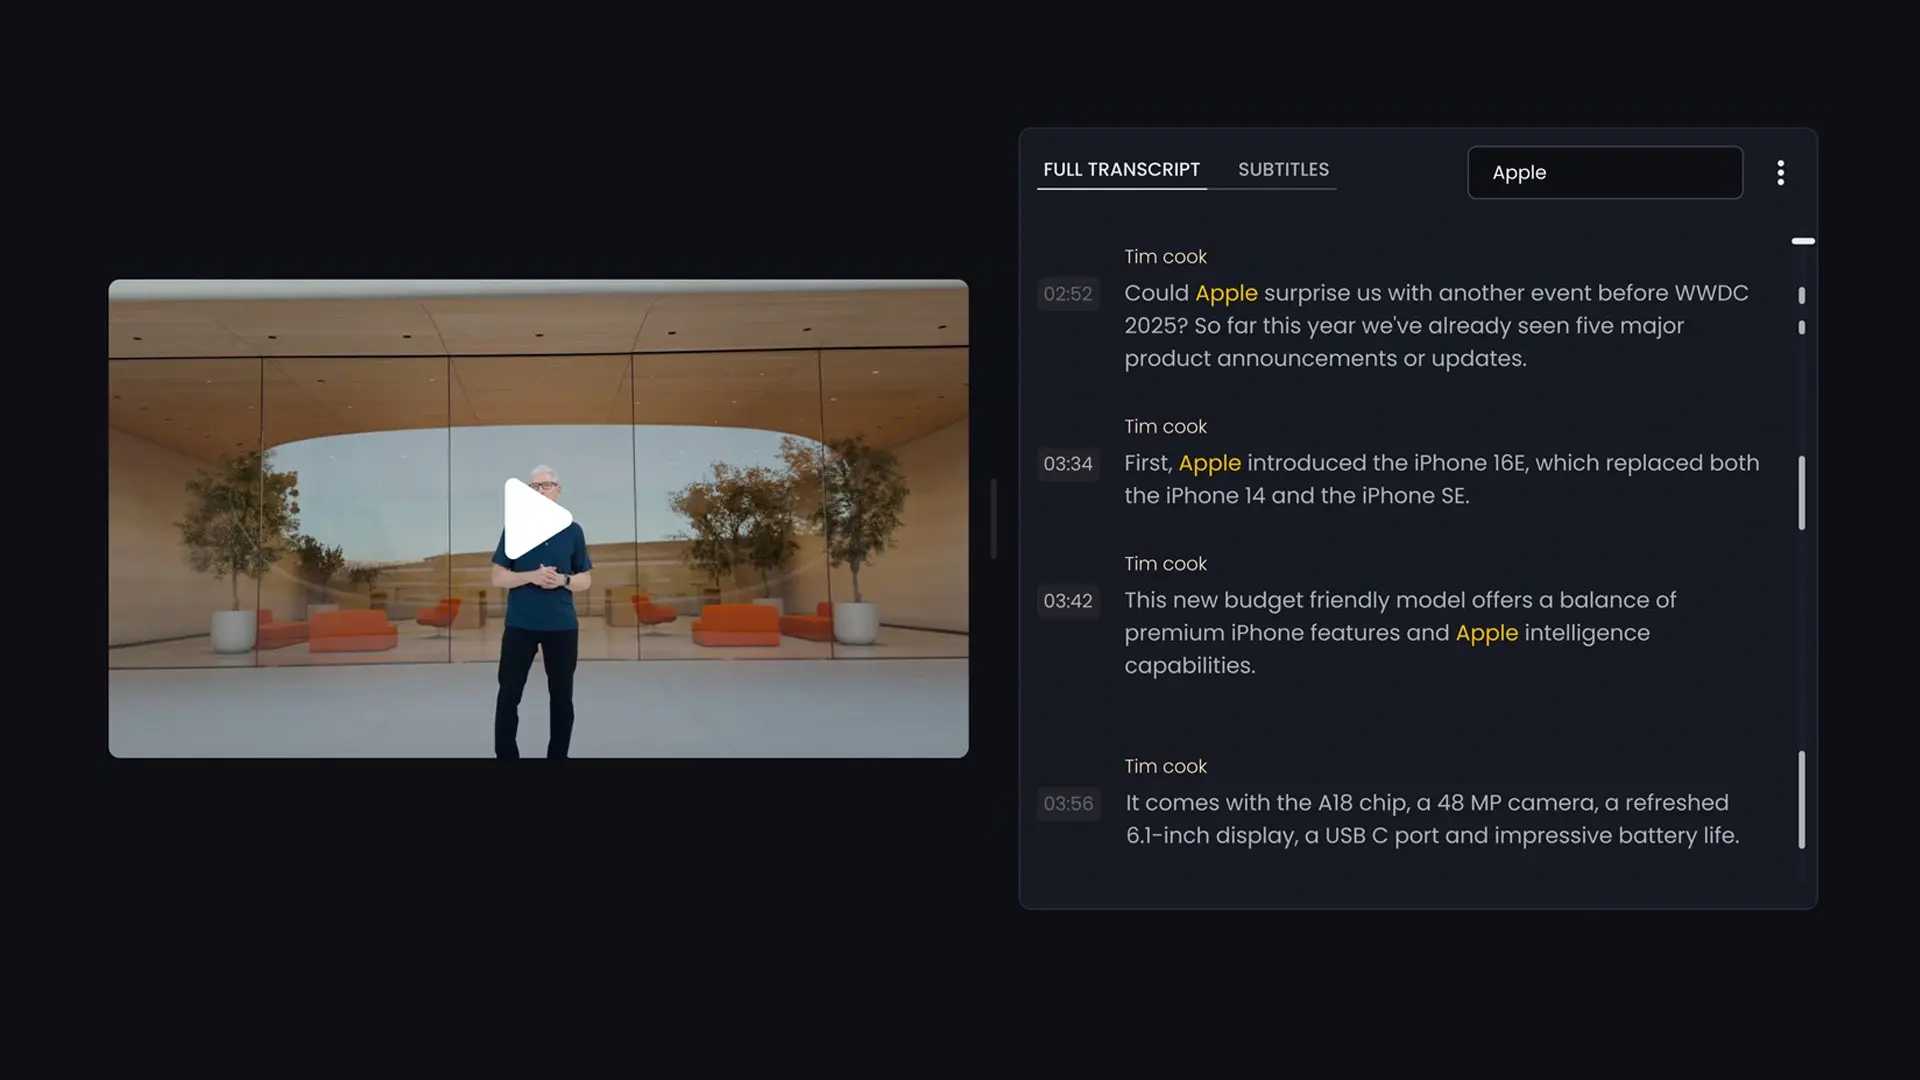Viewport: 1920px width, 1080px height.
Task: Jump to the 03:34 timestamp
Action: [1068, 464]
